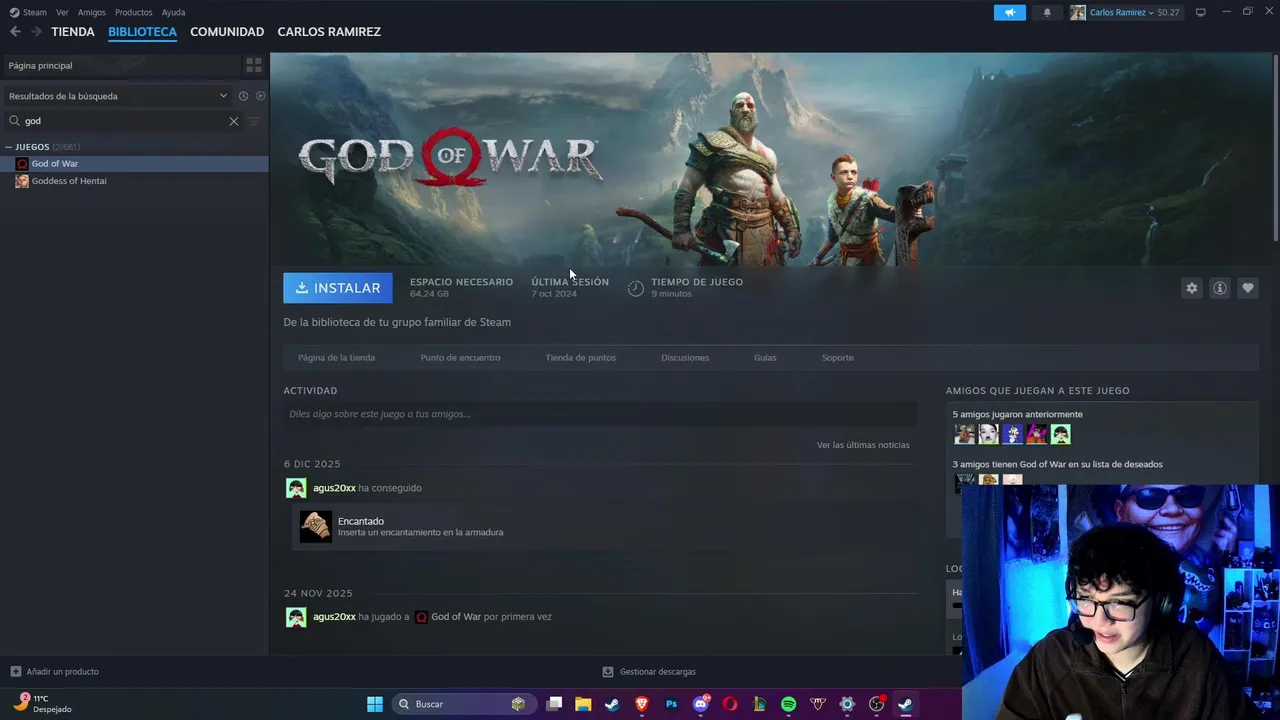Open Windows Start menu
This screenshot has width=1280, height=720.
tap(375, 704)
